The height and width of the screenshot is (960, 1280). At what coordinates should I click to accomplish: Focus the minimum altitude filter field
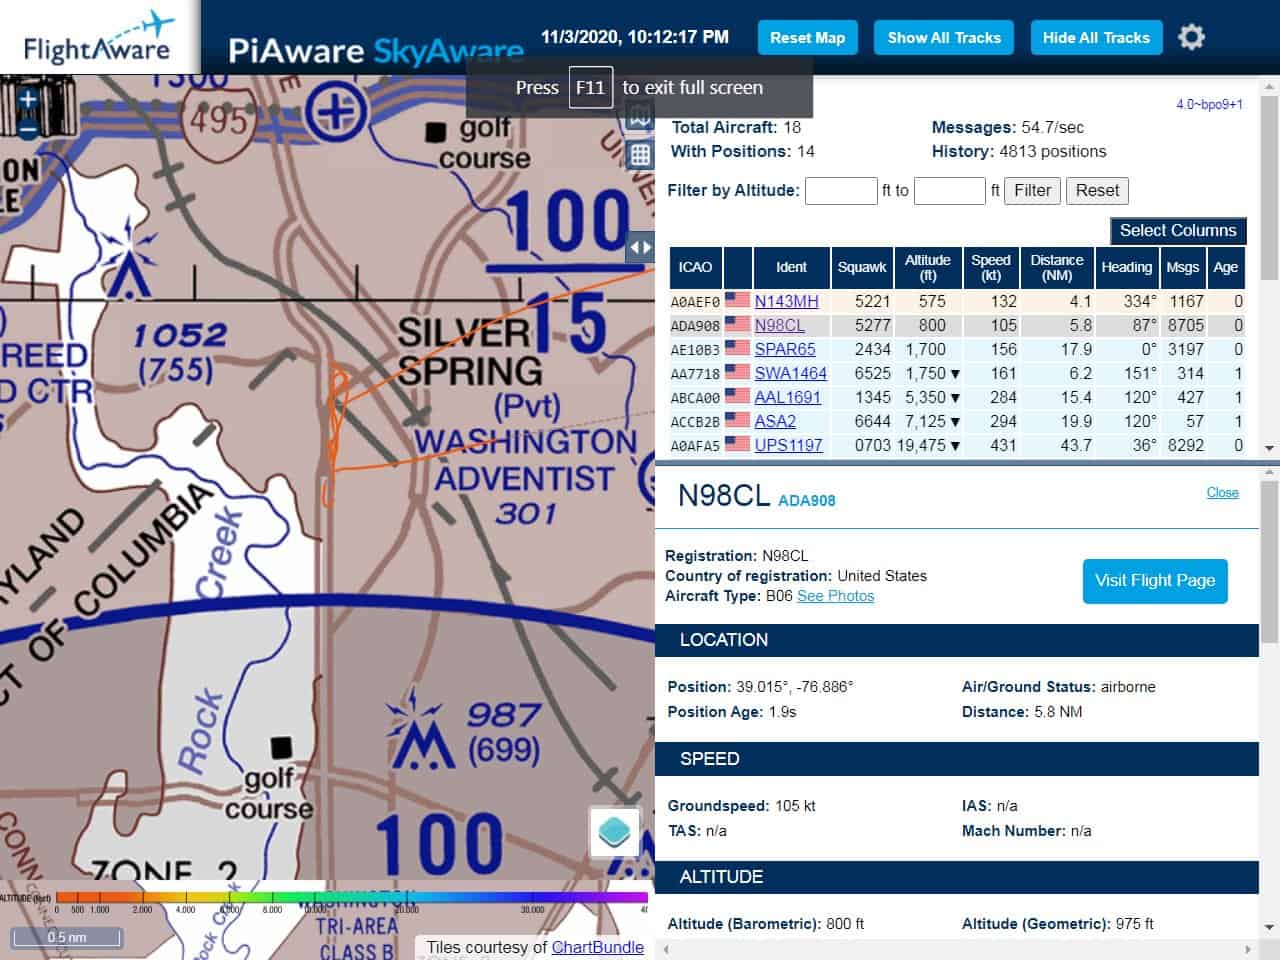[x=841, y=190]
